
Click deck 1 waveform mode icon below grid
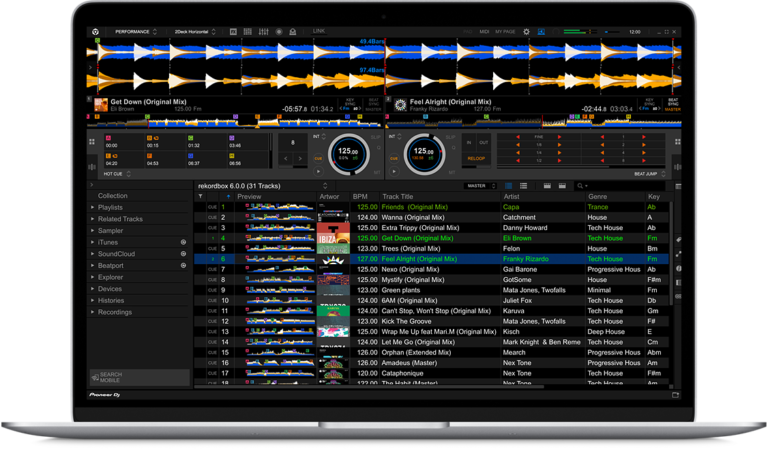(92, 167)
